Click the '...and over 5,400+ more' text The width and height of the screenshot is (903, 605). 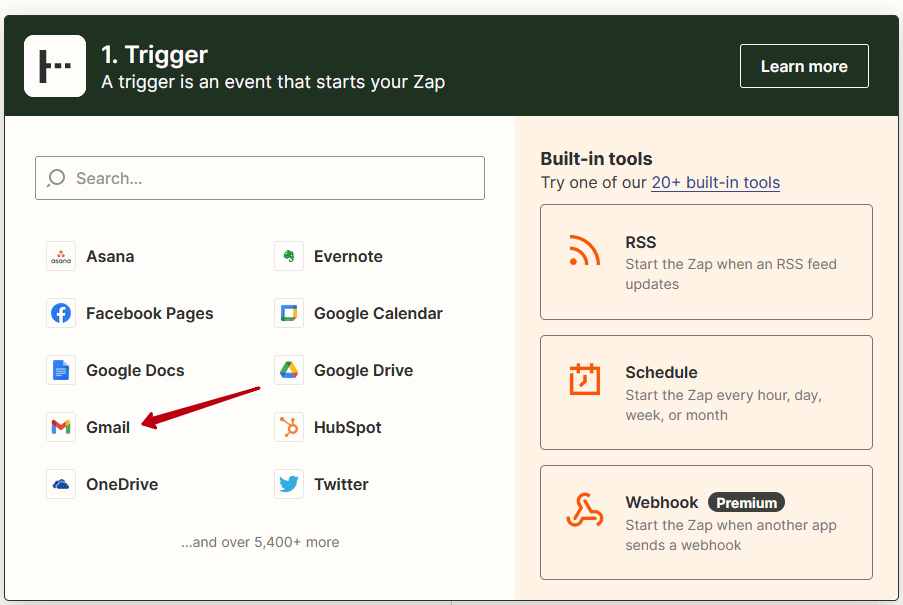click(260, 542)
